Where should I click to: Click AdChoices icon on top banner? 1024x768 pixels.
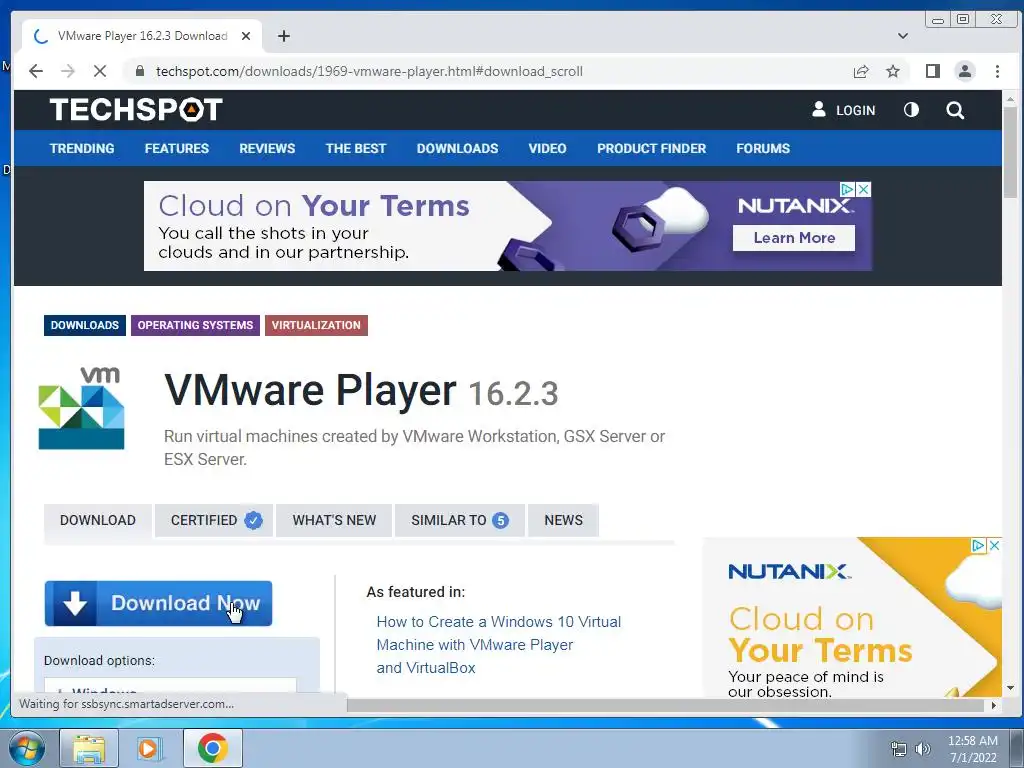[x=848, y=189]
